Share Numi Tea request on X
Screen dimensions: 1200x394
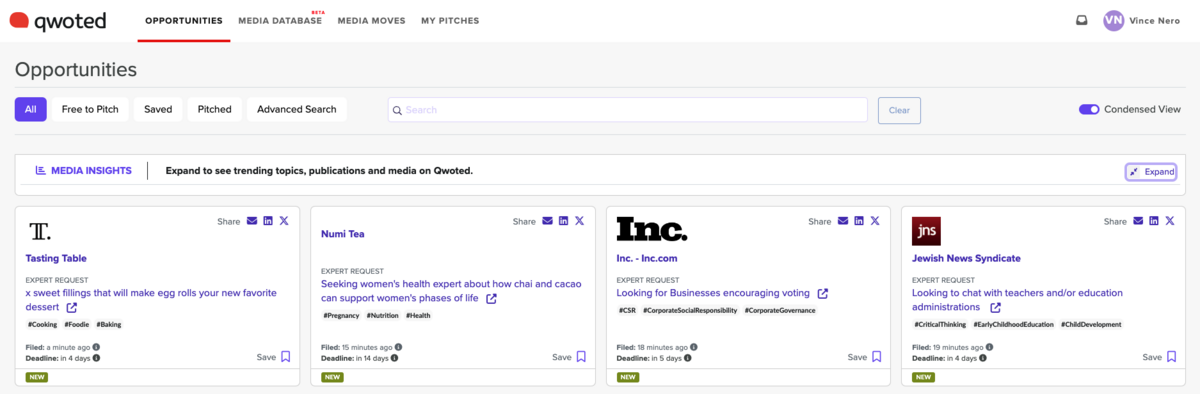click(580, 221)
